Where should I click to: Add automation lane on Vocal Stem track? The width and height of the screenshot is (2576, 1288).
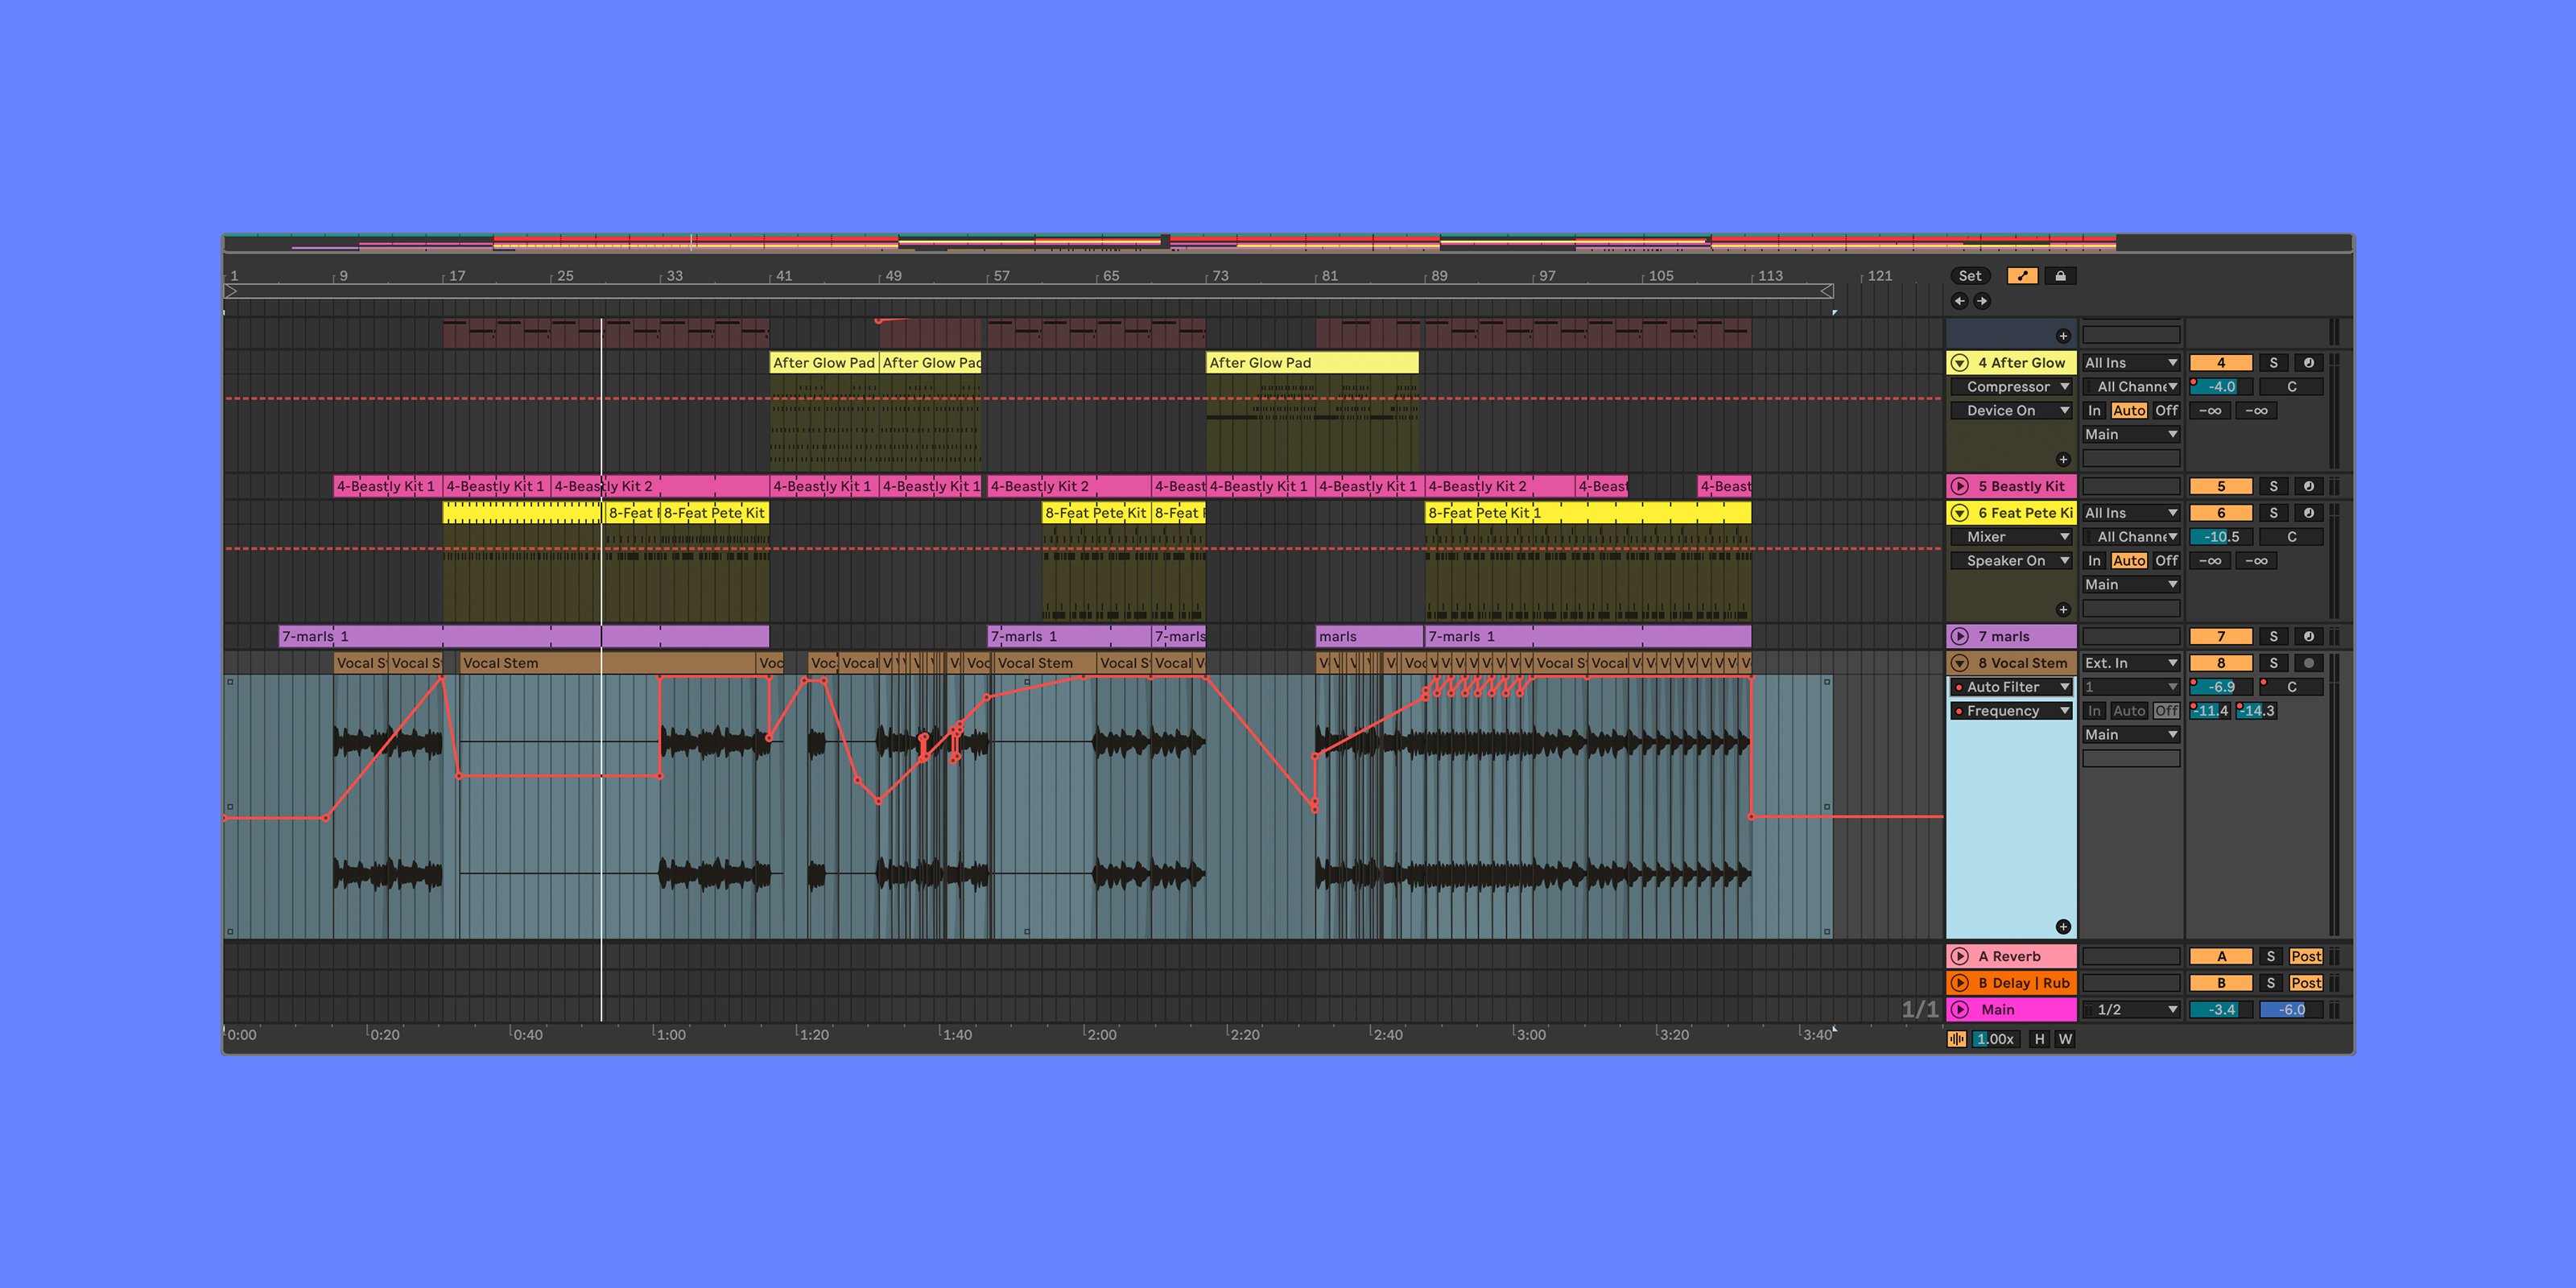coord(2062,926)
